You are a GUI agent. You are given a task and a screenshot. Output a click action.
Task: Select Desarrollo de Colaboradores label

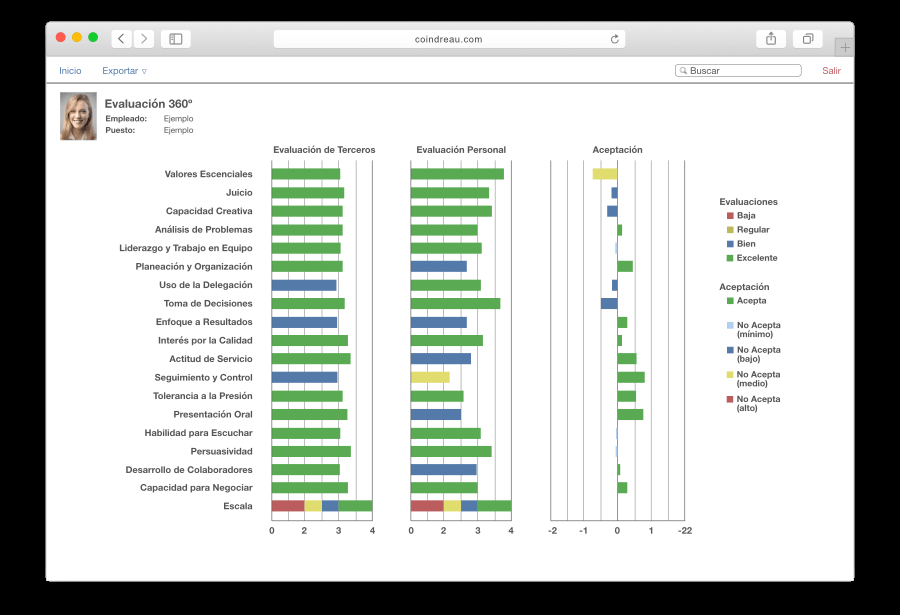(189, 469)
